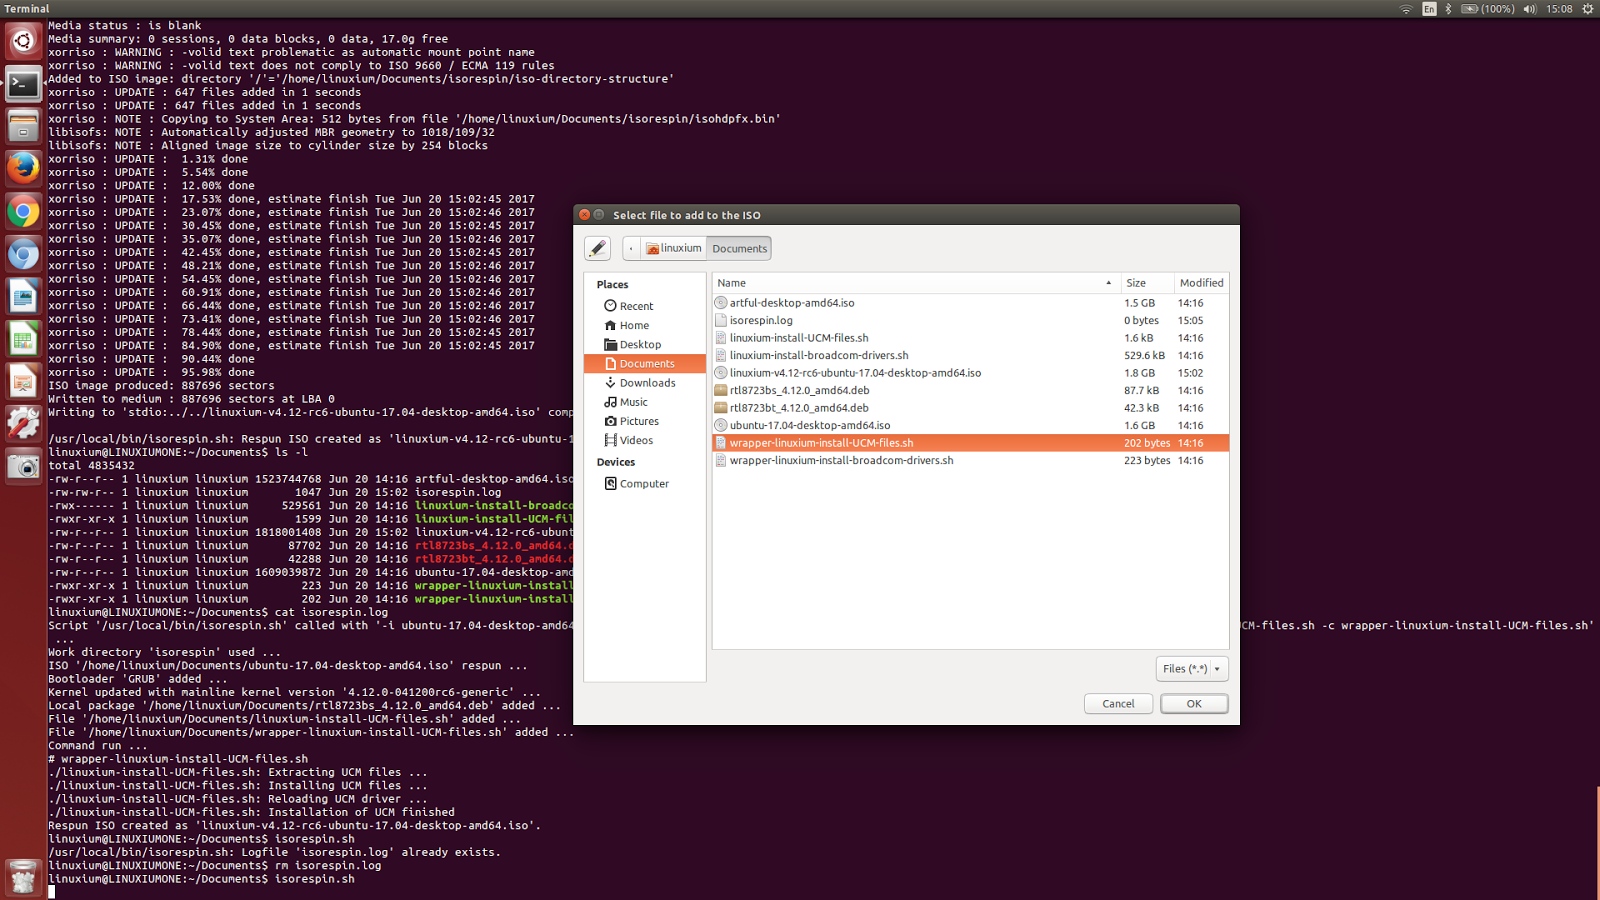This screenshot has width=1600, height=900.
Task: Select the file ubuntu-17.04-desktop-amd64.iso
Action: point(971,425)
